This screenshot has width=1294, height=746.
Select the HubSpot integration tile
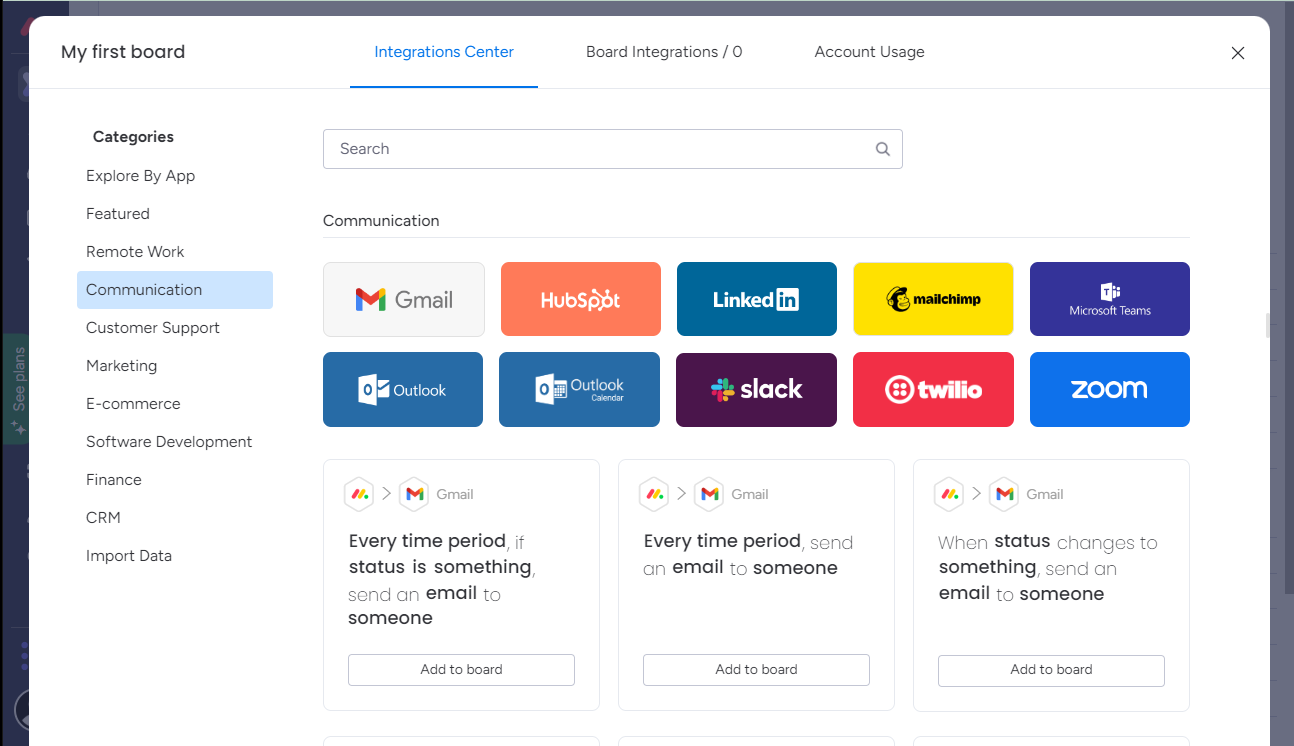(580, 299)
